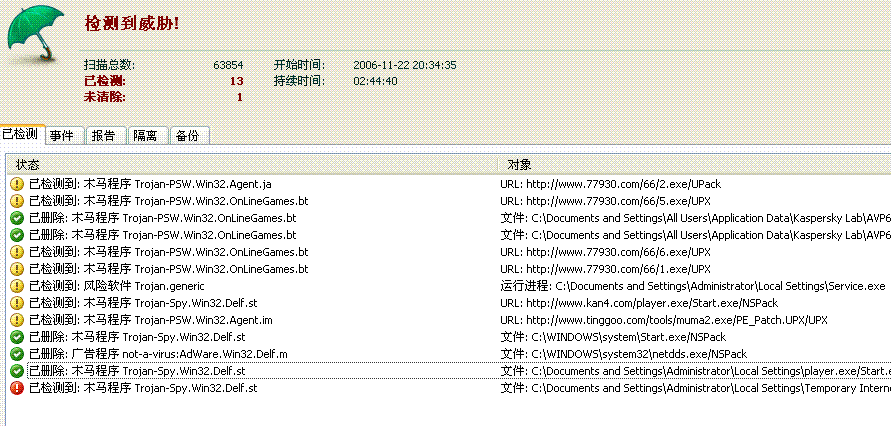
Task: Open the 备份 tab
Action: (x=188, y=136)
